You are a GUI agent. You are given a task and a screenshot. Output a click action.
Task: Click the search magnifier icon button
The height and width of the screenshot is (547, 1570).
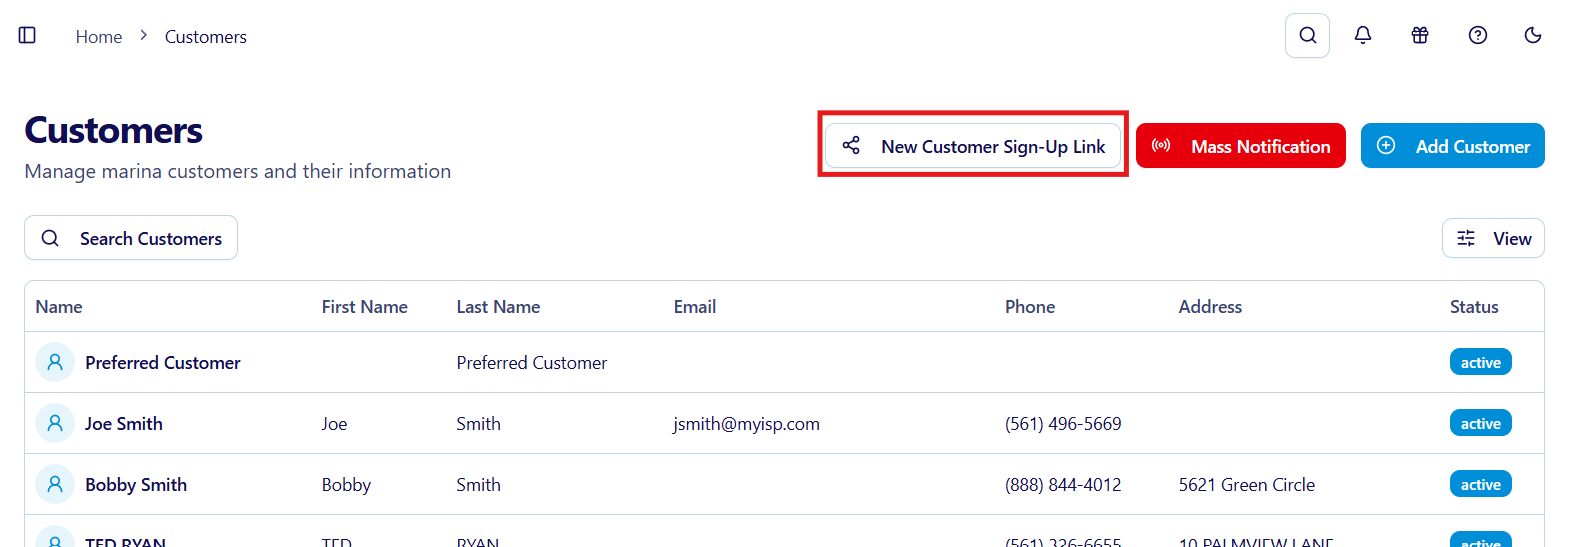1307,36
